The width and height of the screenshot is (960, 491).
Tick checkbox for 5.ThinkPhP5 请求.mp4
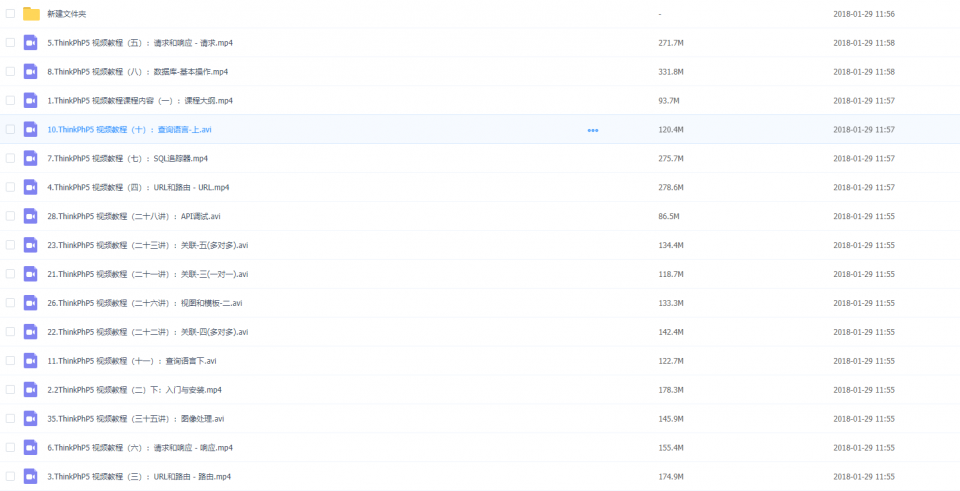(10, 42)
